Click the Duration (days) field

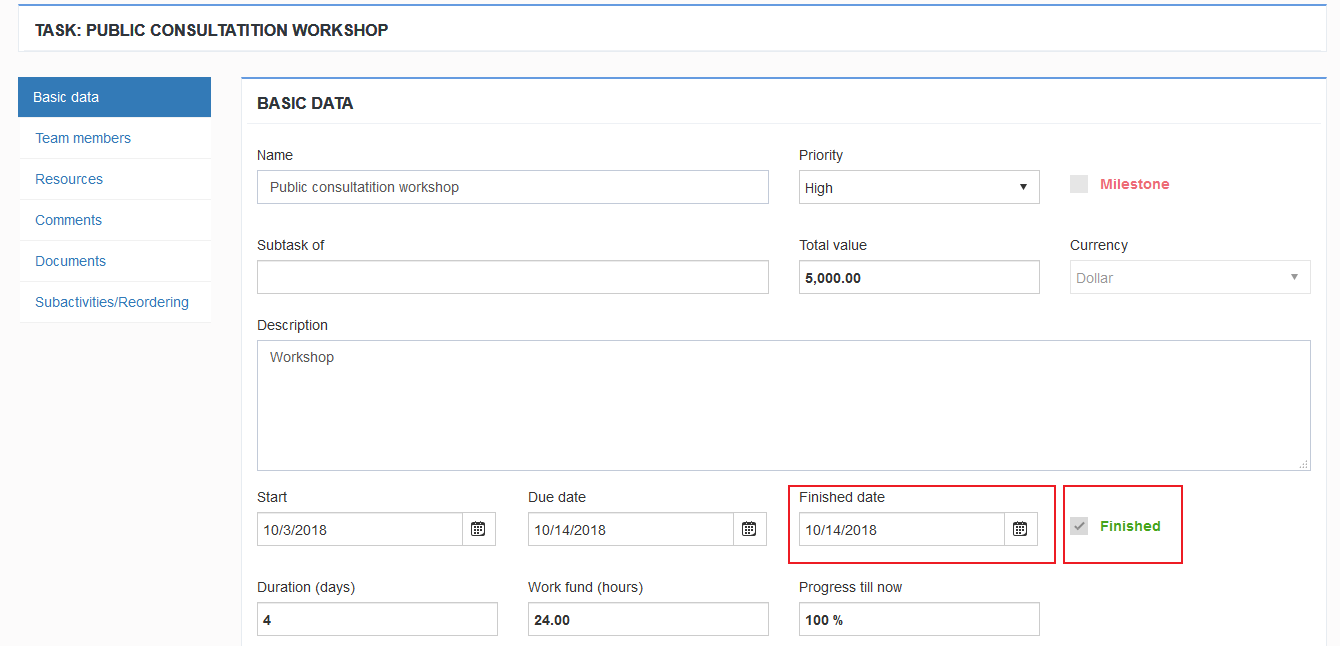tap(377, 619)
